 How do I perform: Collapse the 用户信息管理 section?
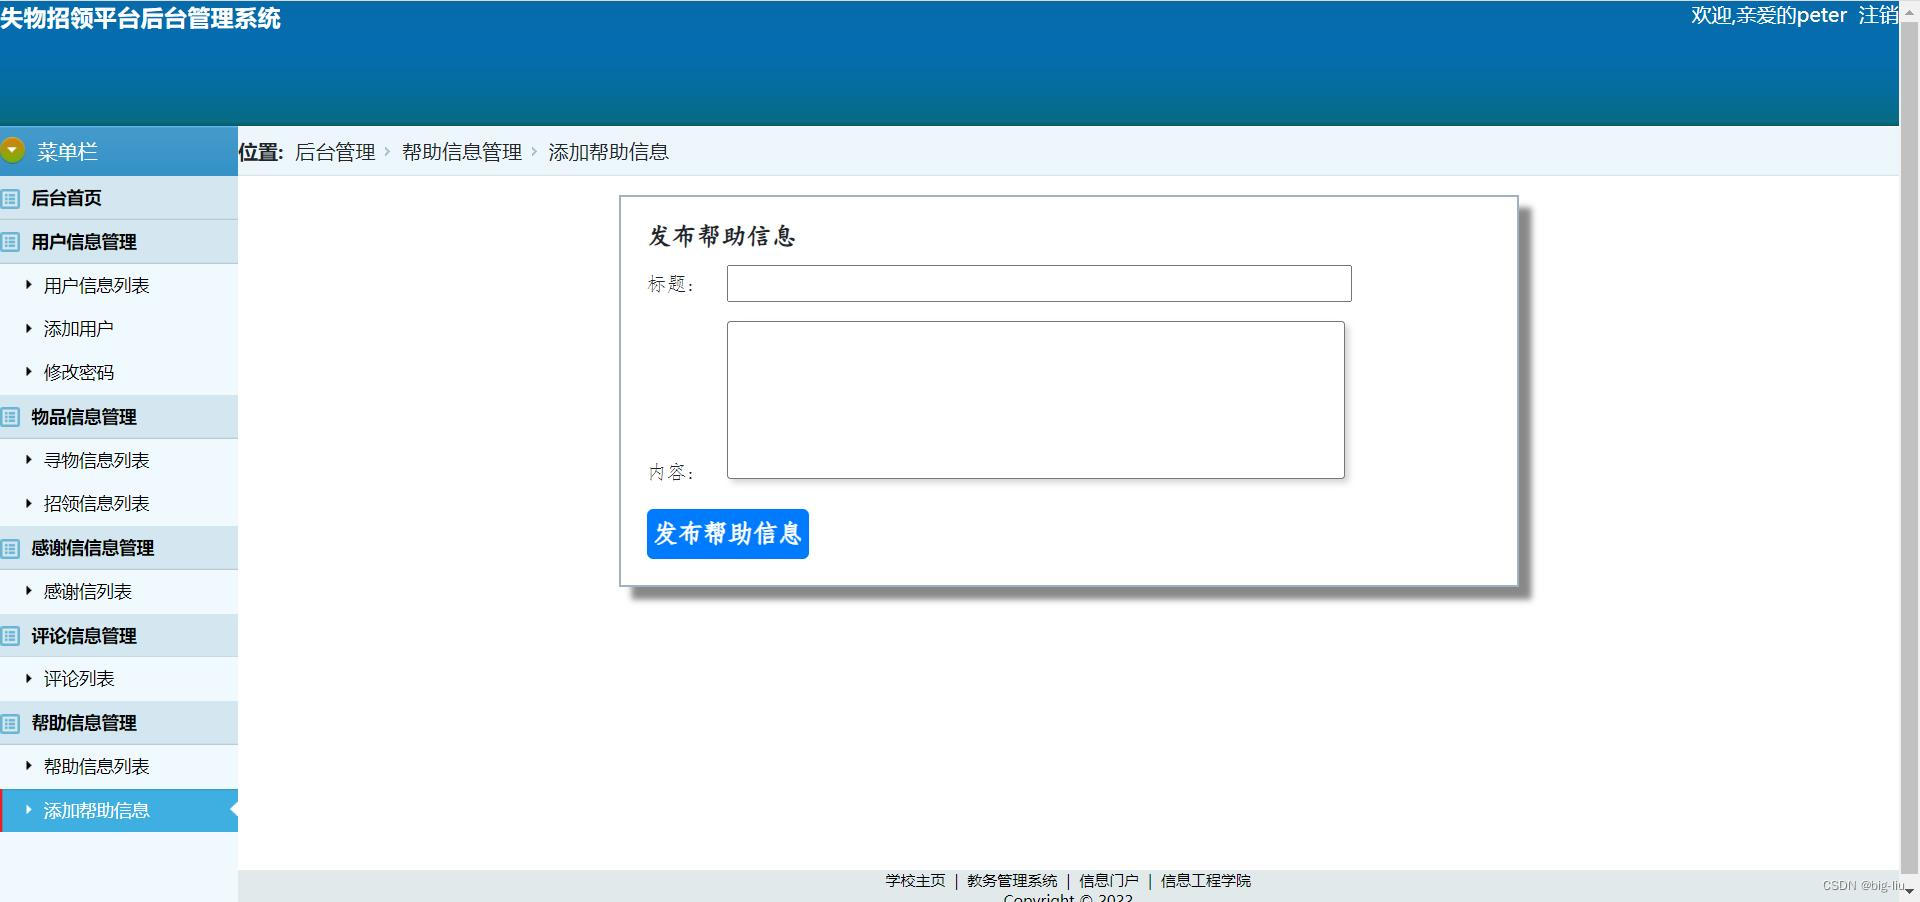tap(119, 242)
